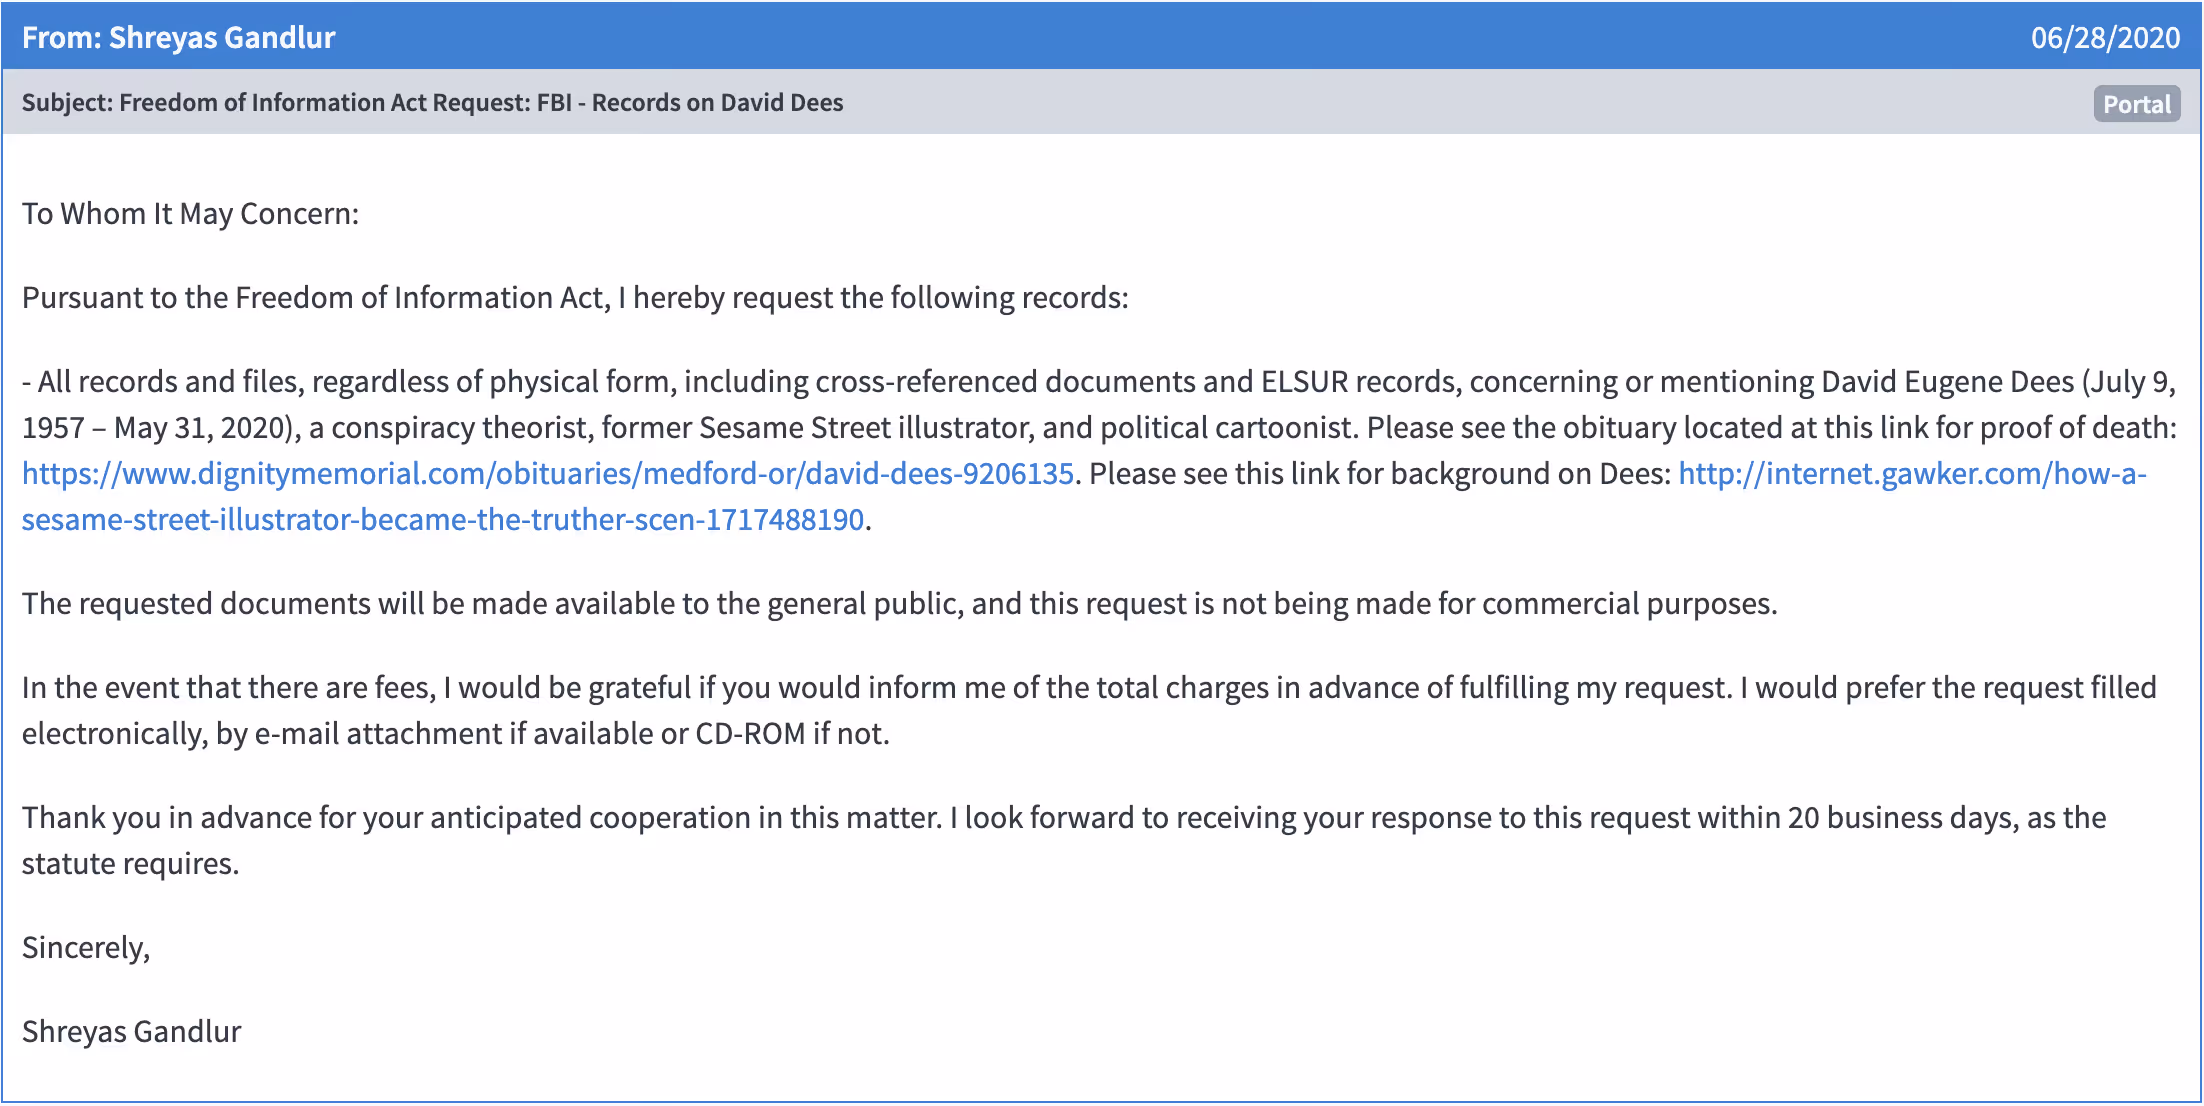This screenshot has width=2204, height=1106.
Task: Click the 'In the event that there are fees' text
Action: click(228, 687)
